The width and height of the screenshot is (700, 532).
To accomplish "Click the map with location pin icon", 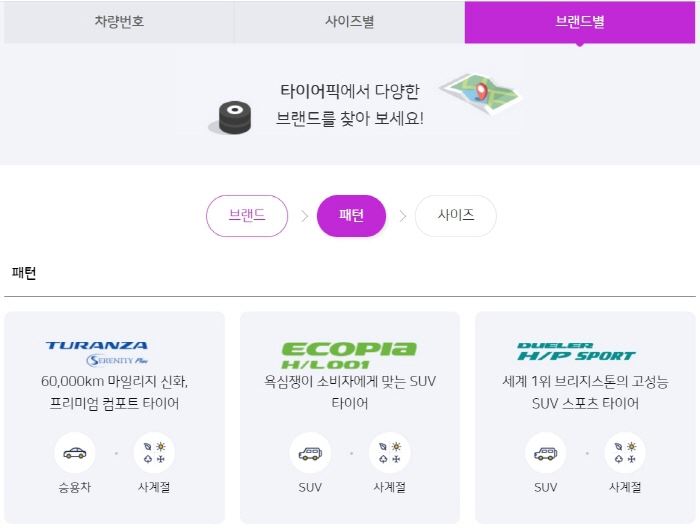I will tap(480, 94).
